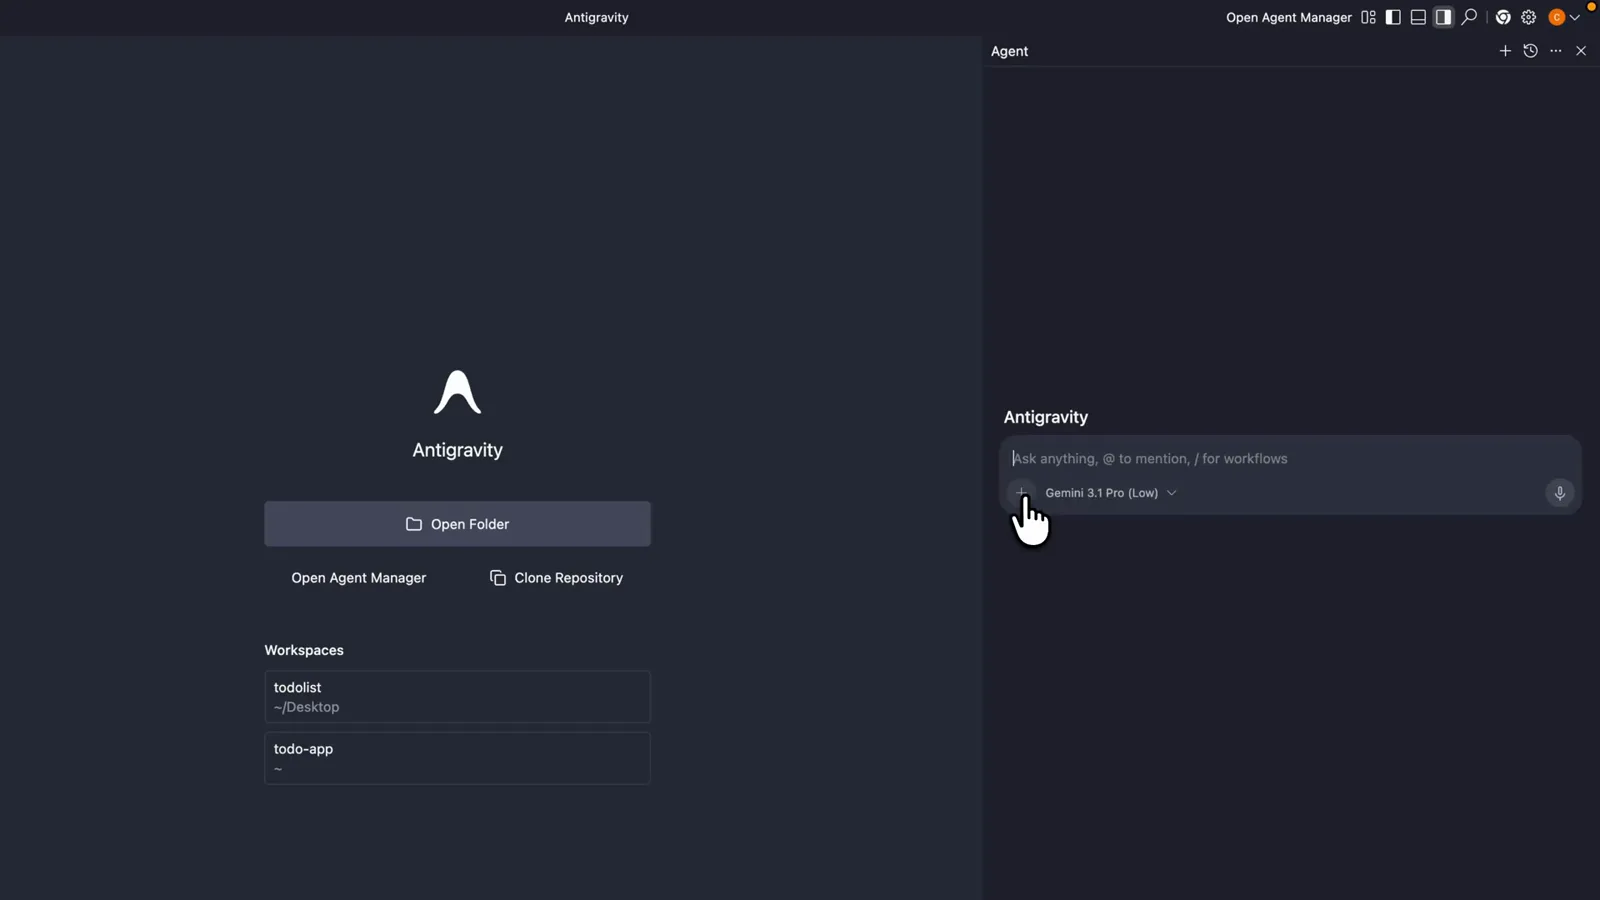
Task: Open the todo-app workspace
Action: click(x=457, y=758)
